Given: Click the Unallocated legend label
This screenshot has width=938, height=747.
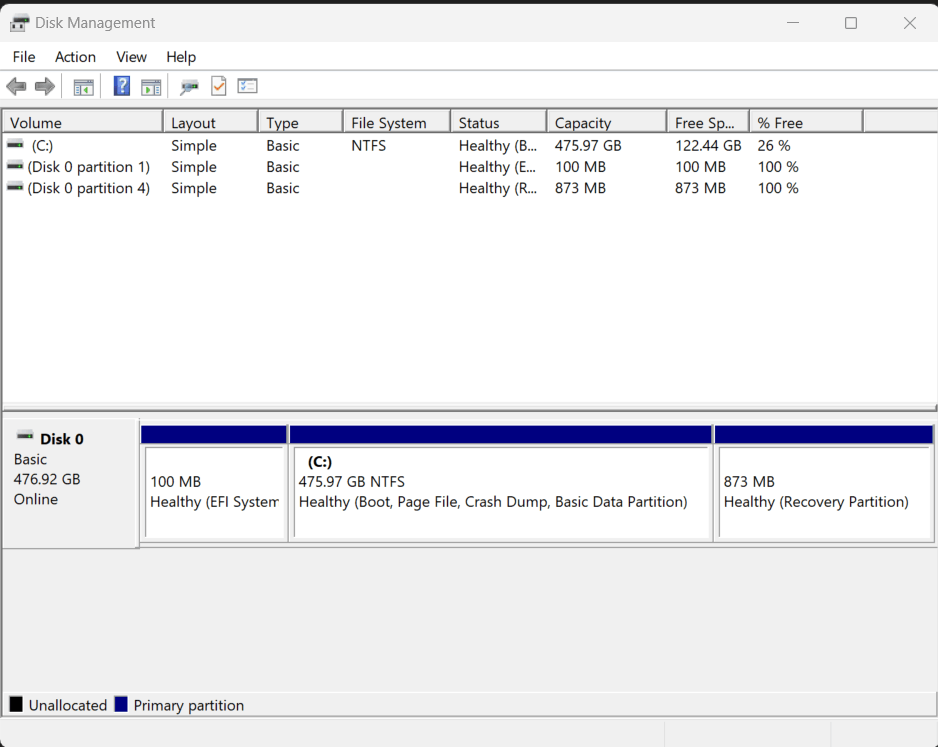Looking at the screenshot, I should [68, 706].
